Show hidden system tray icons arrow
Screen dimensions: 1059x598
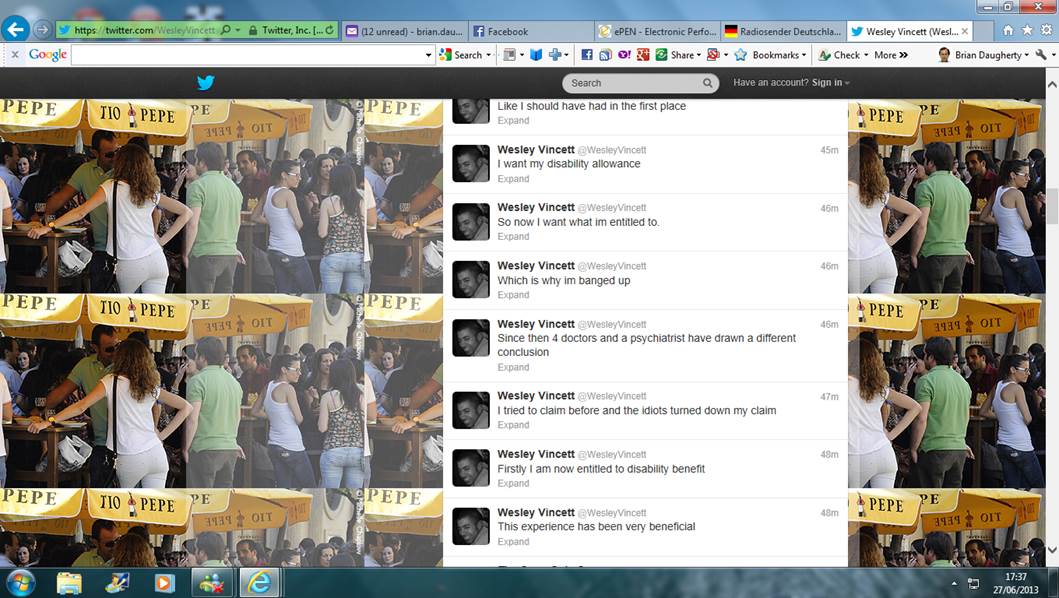click(954, 583)
